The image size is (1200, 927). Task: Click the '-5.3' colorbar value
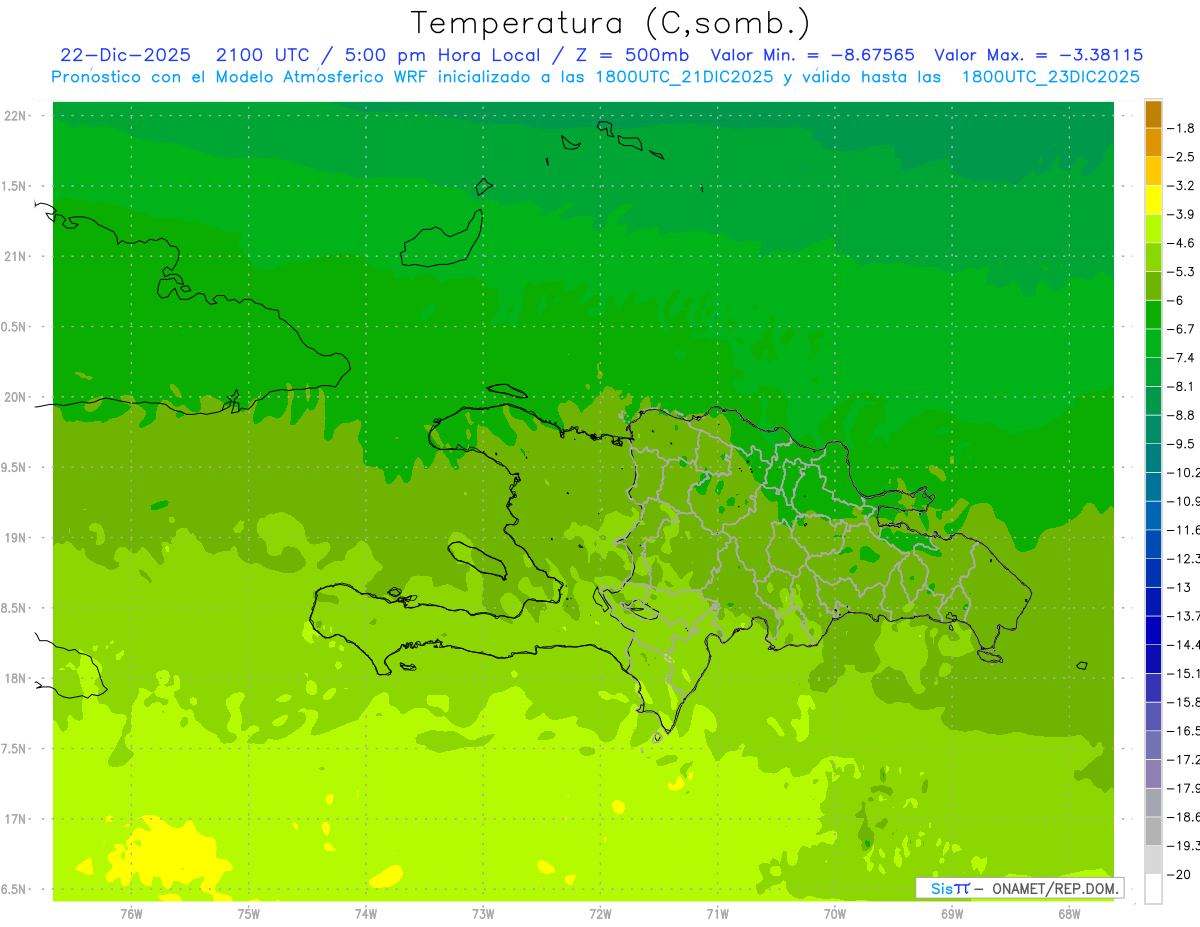tap(1180, 272)
